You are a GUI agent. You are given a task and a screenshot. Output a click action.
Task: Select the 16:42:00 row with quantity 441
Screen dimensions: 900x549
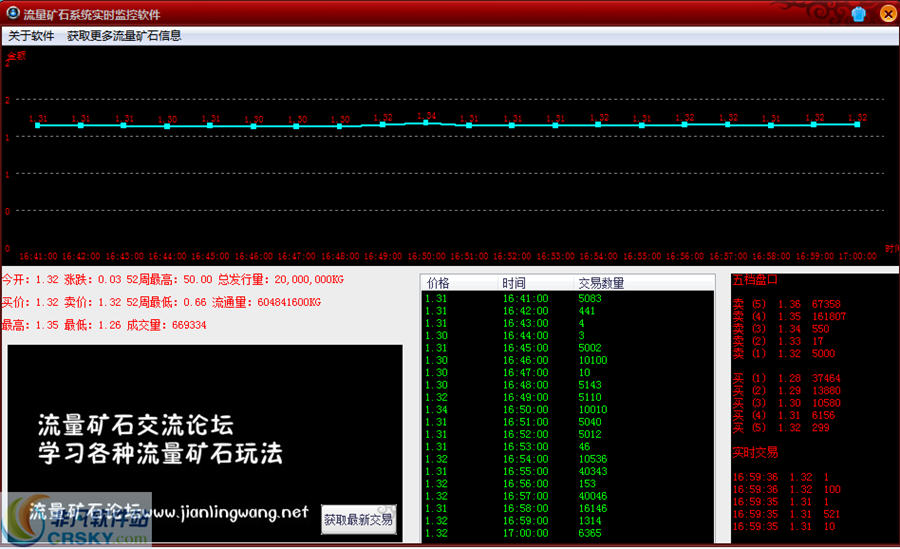coord(568,311)
